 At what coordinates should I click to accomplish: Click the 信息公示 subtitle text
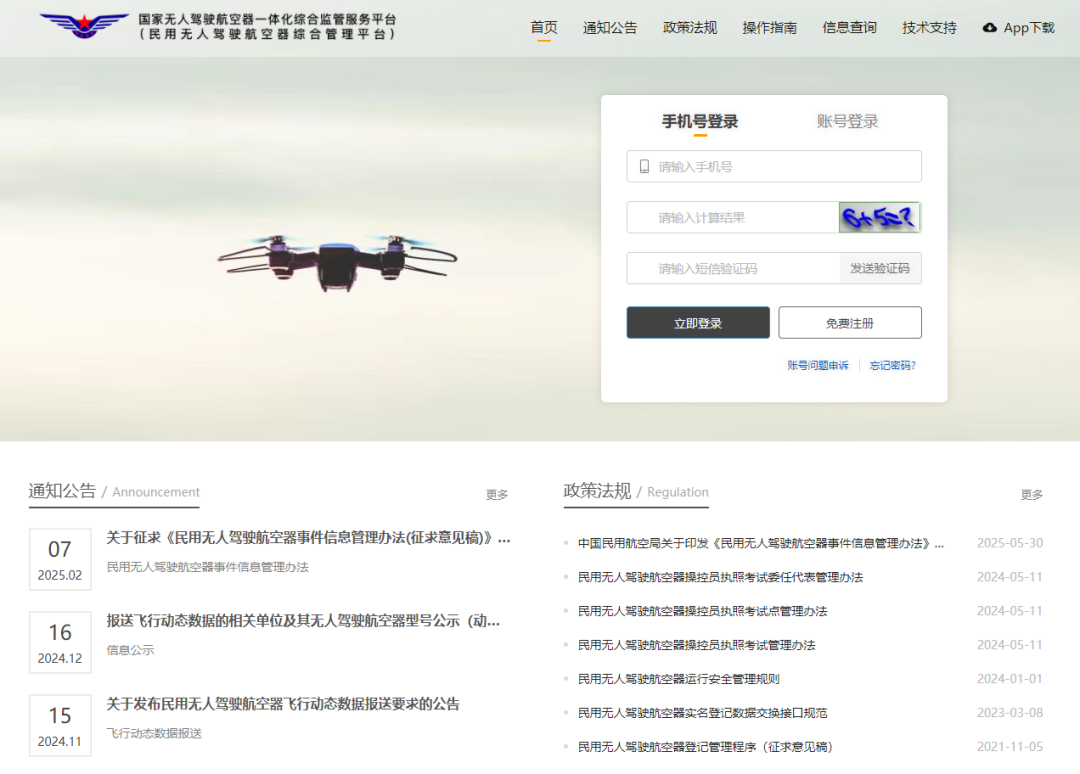(130, 650)
